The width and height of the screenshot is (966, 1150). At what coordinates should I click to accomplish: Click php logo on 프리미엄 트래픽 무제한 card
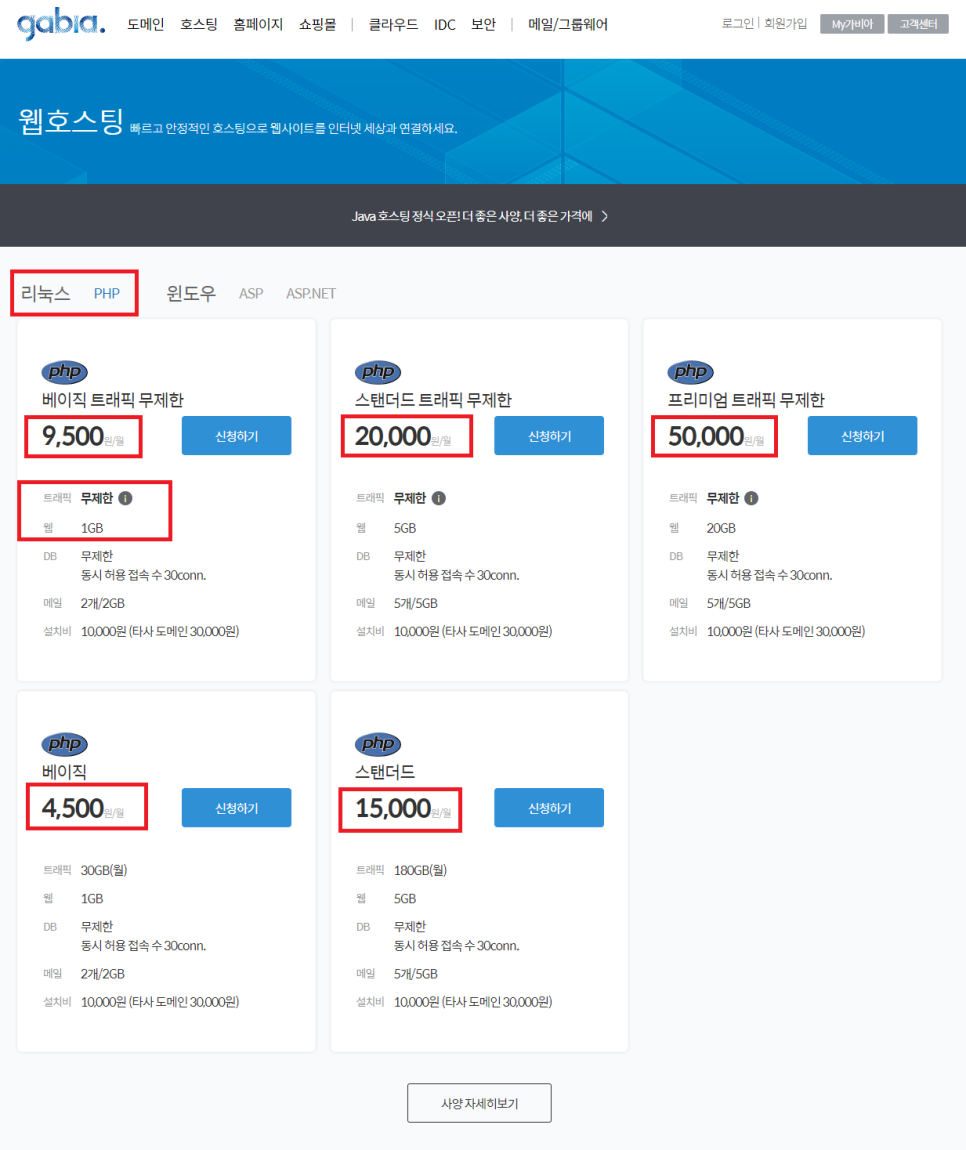[690, 372]
